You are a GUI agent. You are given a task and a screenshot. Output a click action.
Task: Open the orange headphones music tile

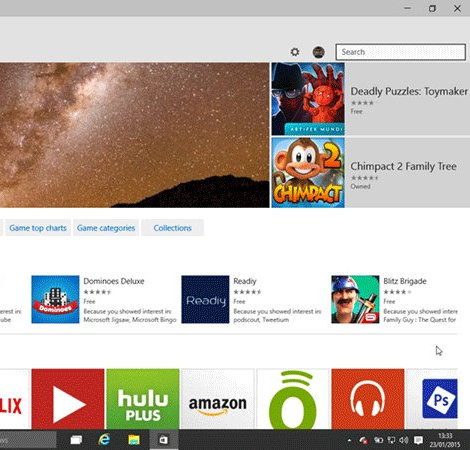368,399
